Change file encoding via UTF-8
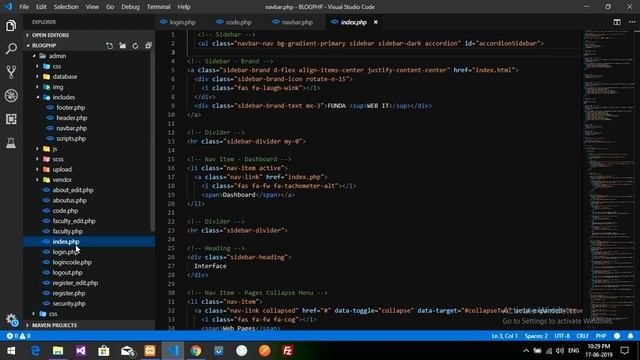The image size is (640, 360). (x=562, y=336)
